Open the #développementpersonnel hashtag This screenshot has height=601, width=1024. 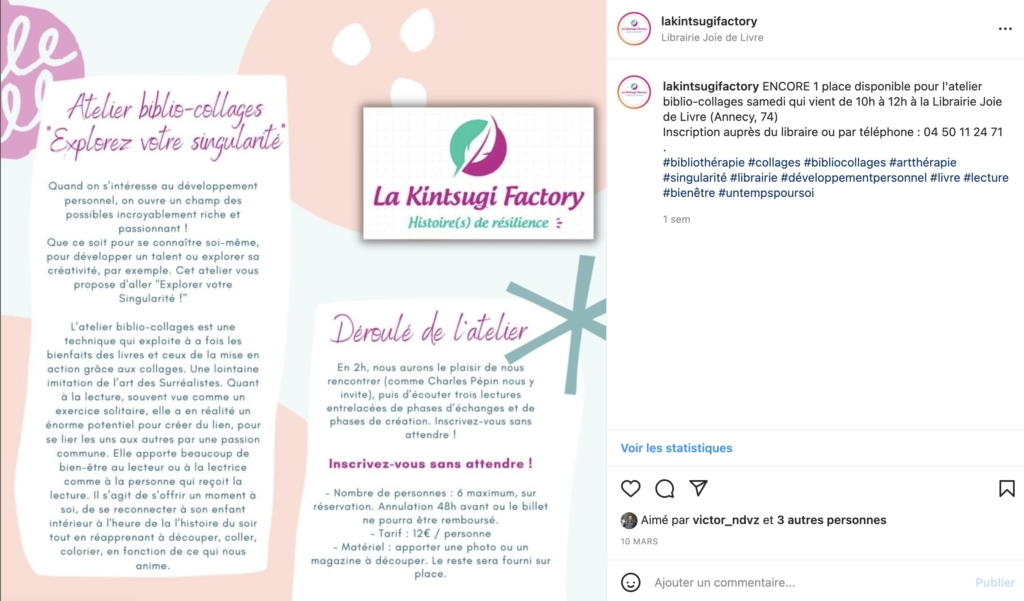point(853,178)
